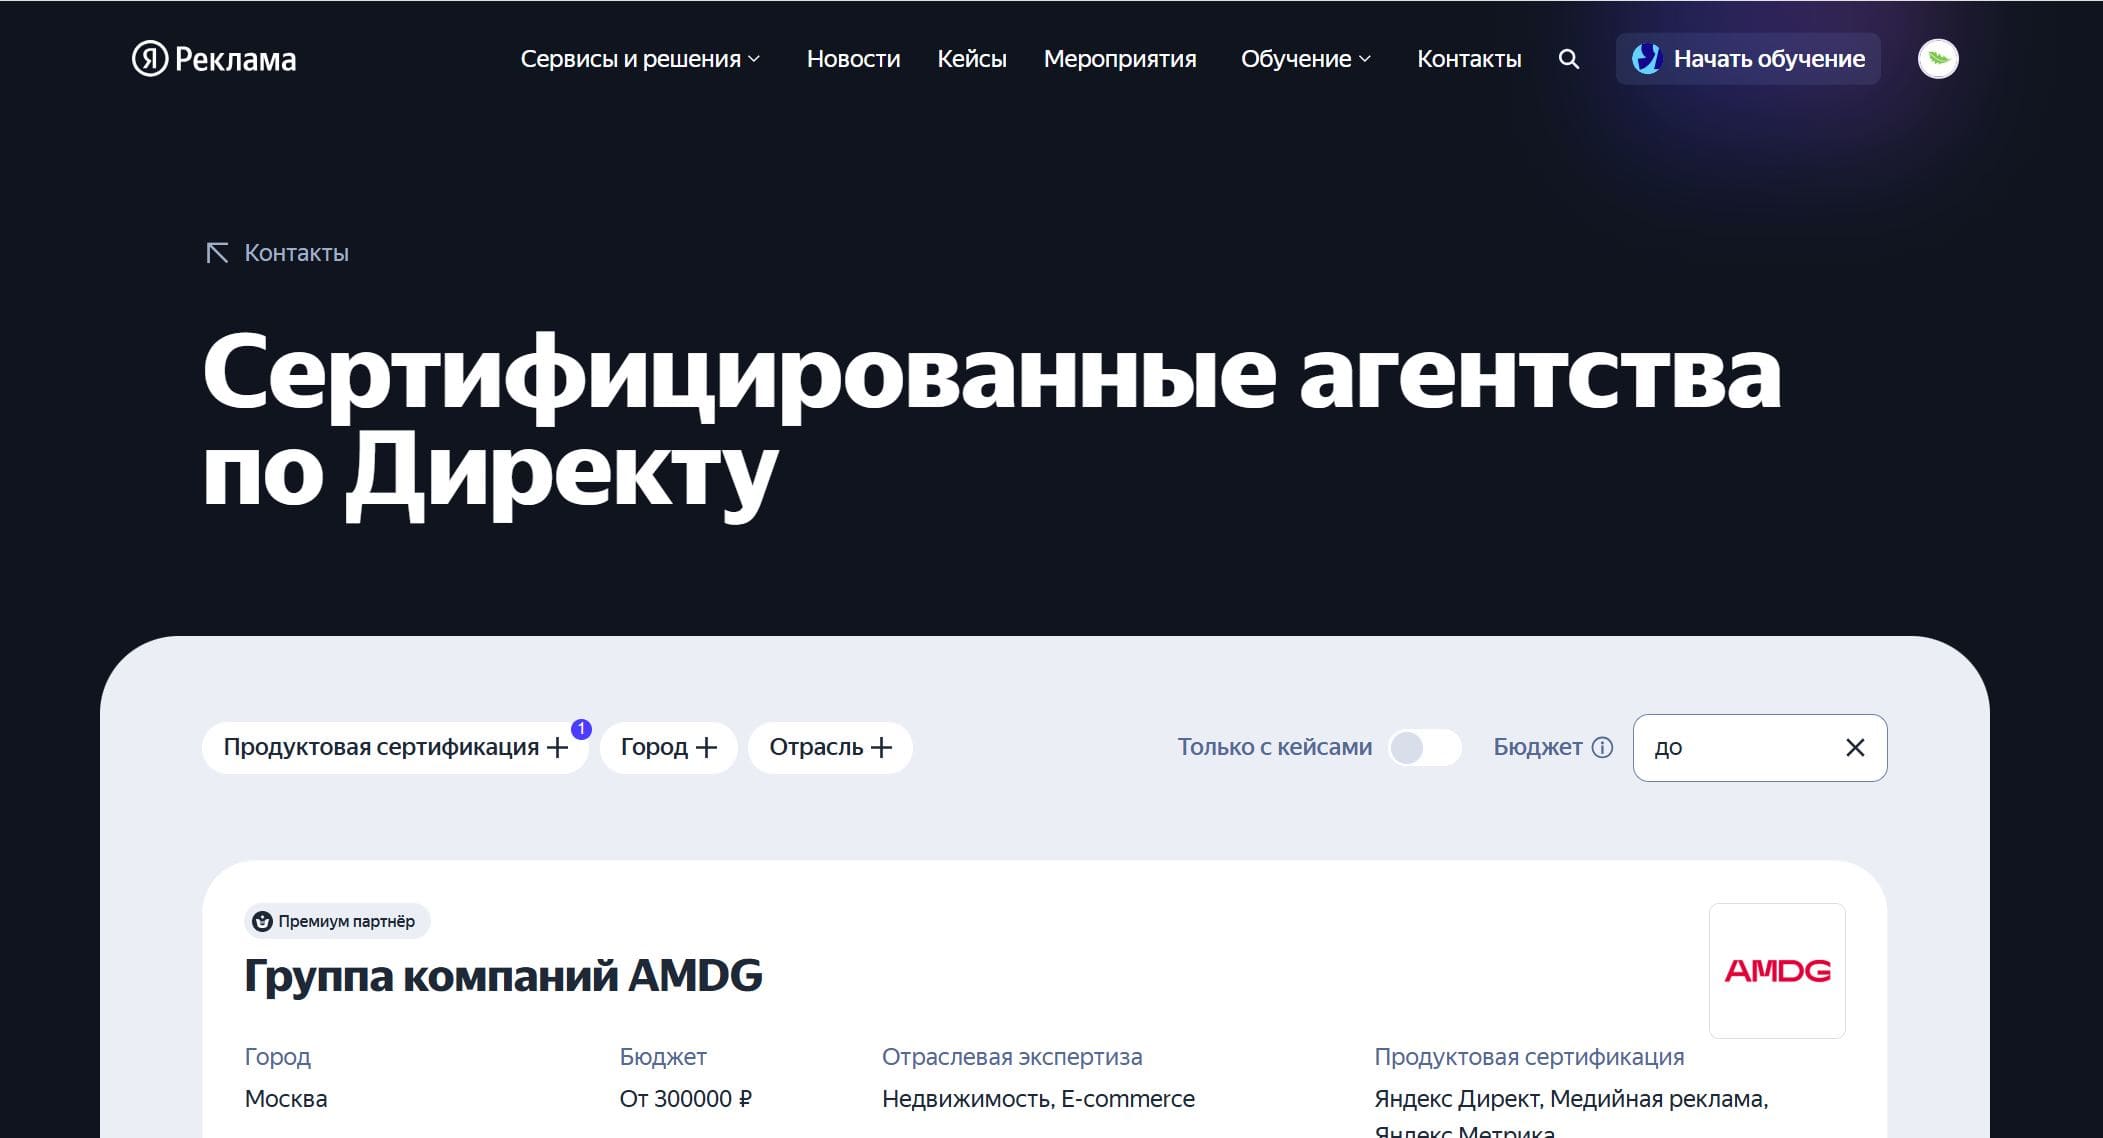Click the Премиум партнёр badge
This screenshot has width=2103, height=1138.
click(337, 921)
